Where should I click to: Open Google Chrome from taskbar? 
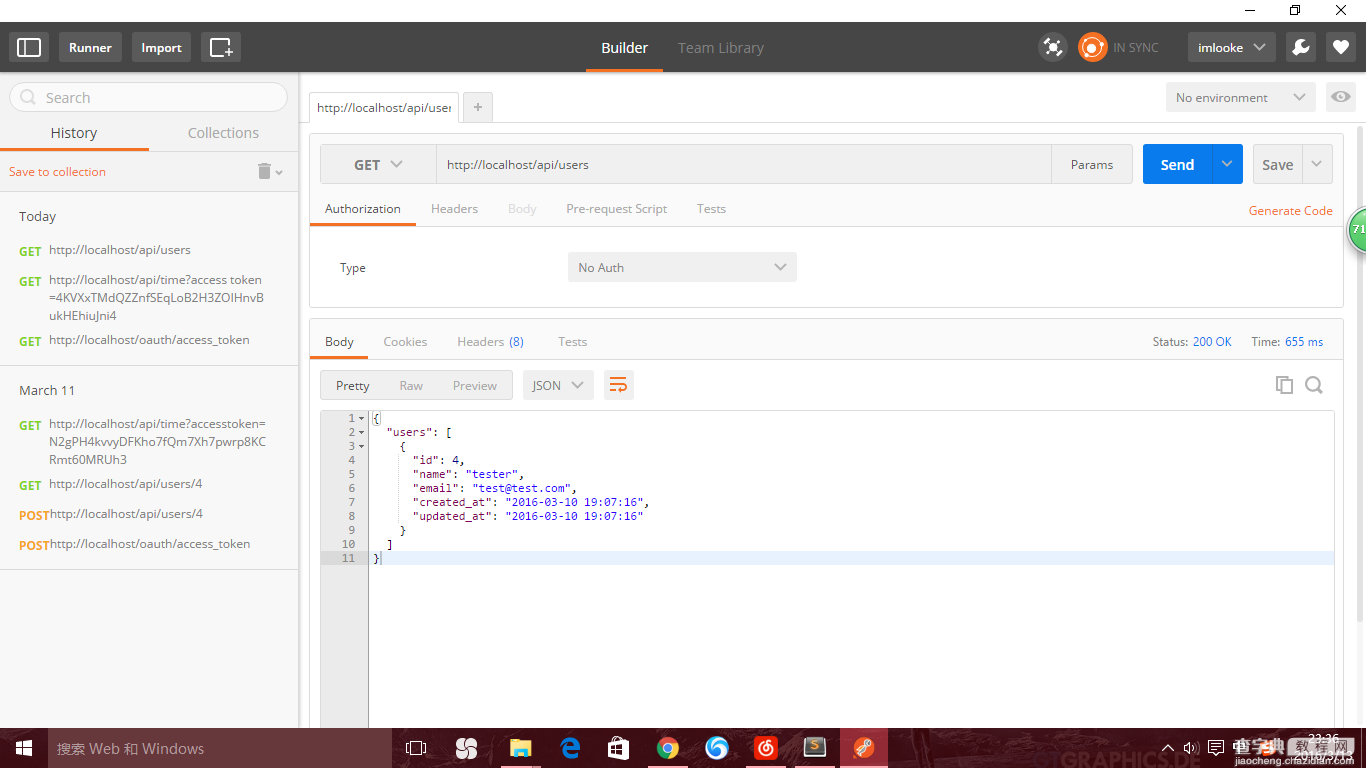click(668, 748)
